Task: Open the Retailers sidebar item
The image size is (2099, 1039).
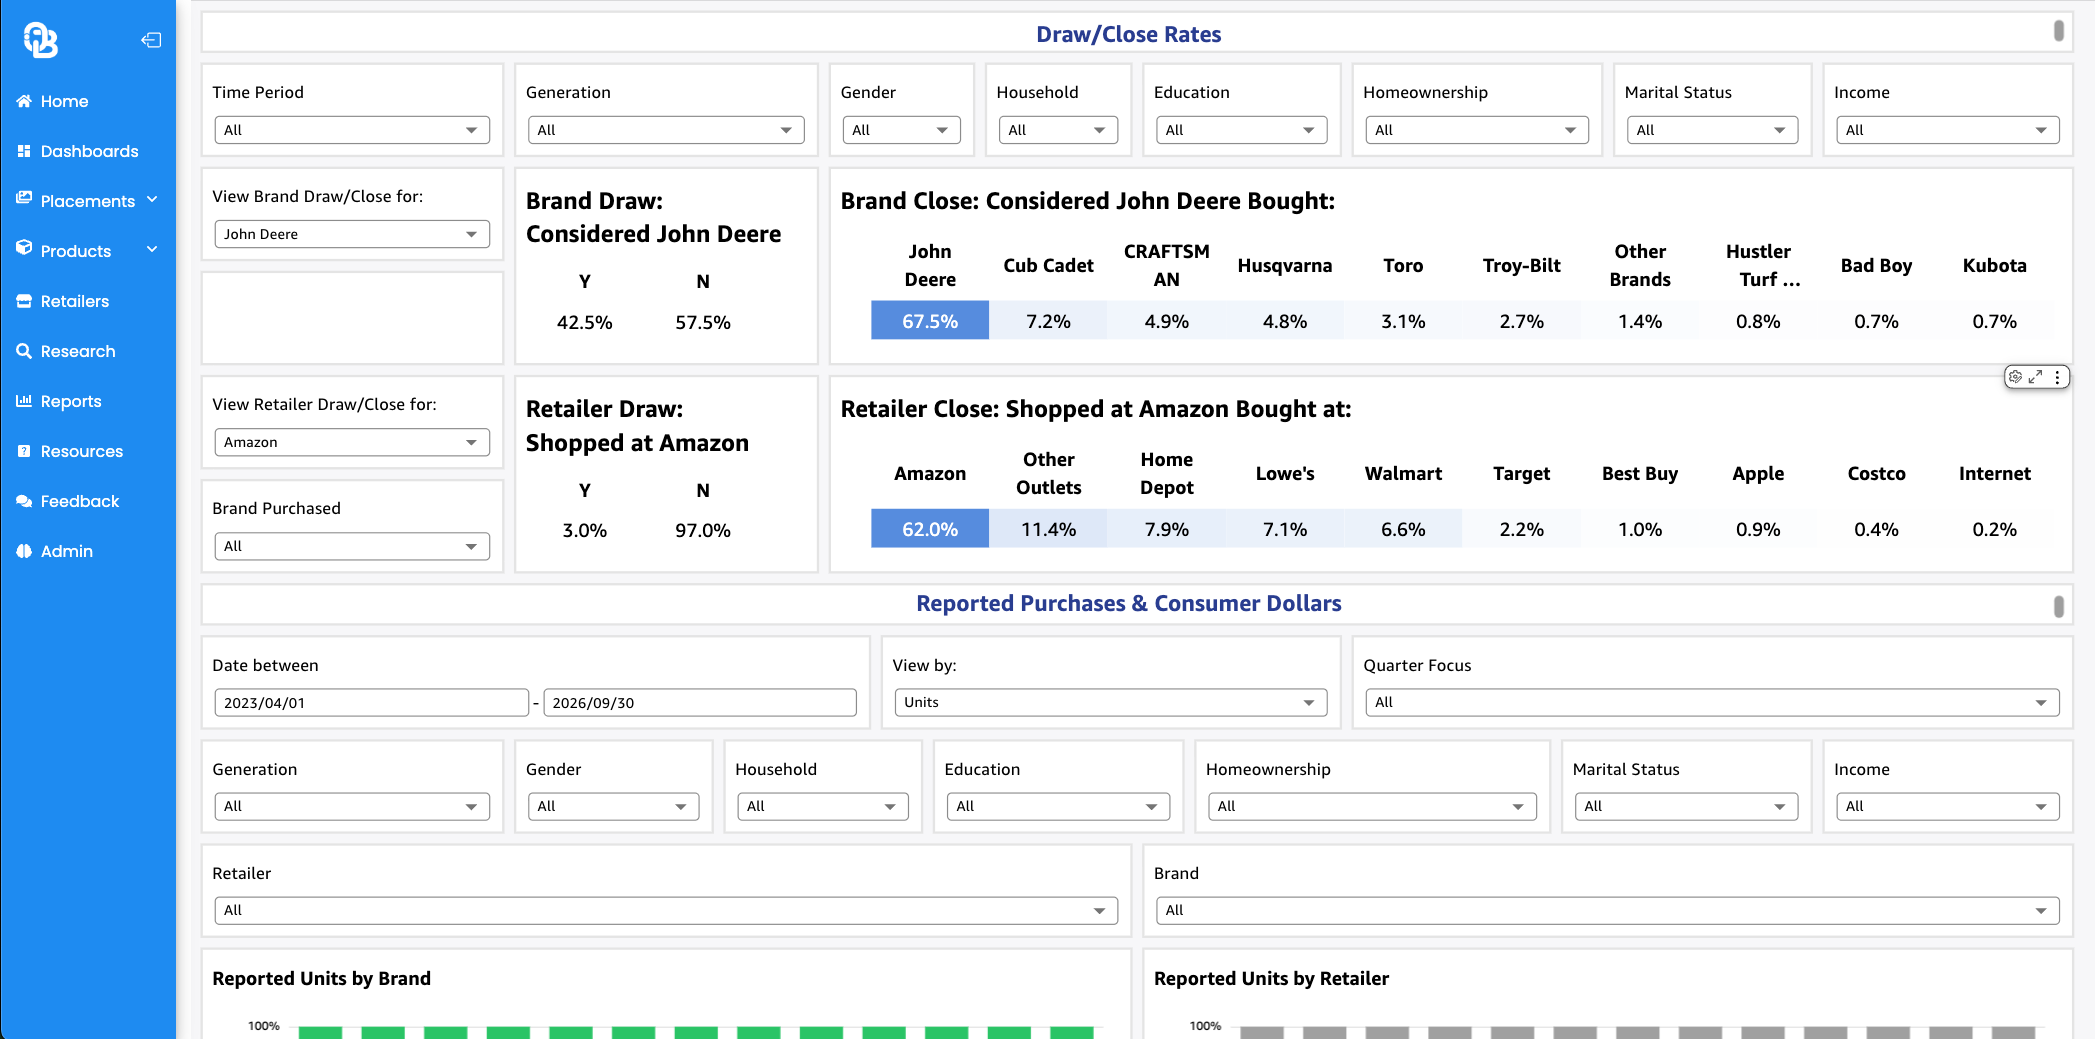Action: point(75,301)
